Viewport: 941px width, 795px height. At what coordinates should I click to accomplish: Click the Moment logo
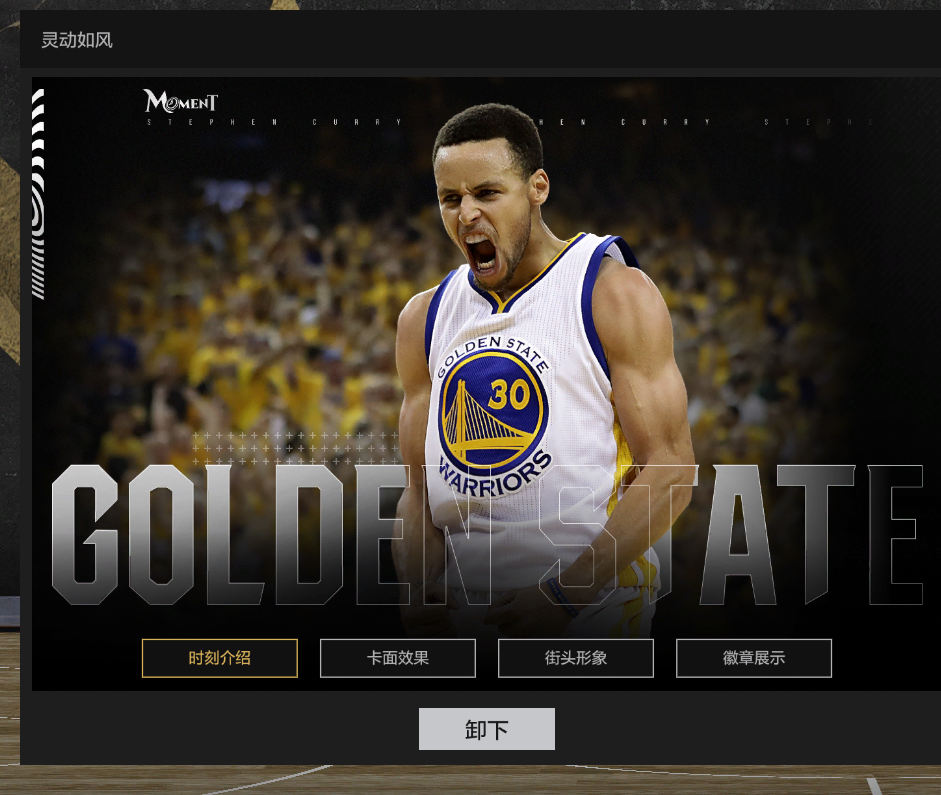click(x=180, y=101)
